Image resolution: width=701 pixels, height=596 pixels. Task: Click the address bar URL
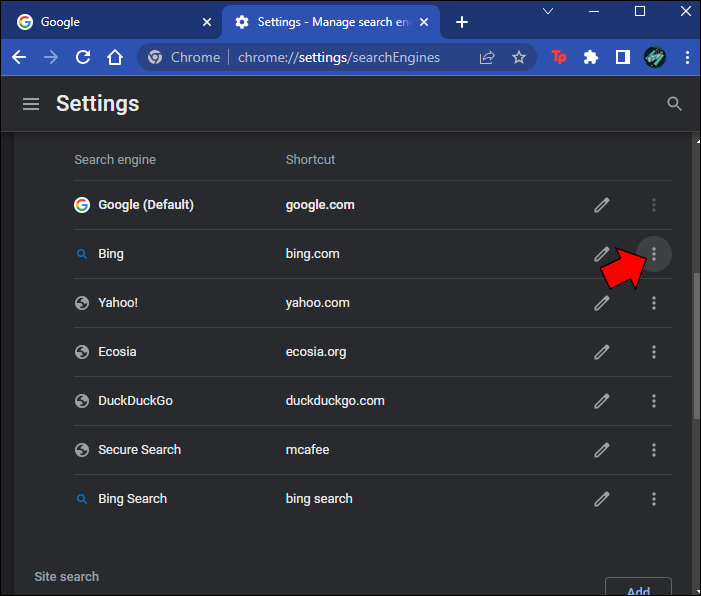point(339,57)
